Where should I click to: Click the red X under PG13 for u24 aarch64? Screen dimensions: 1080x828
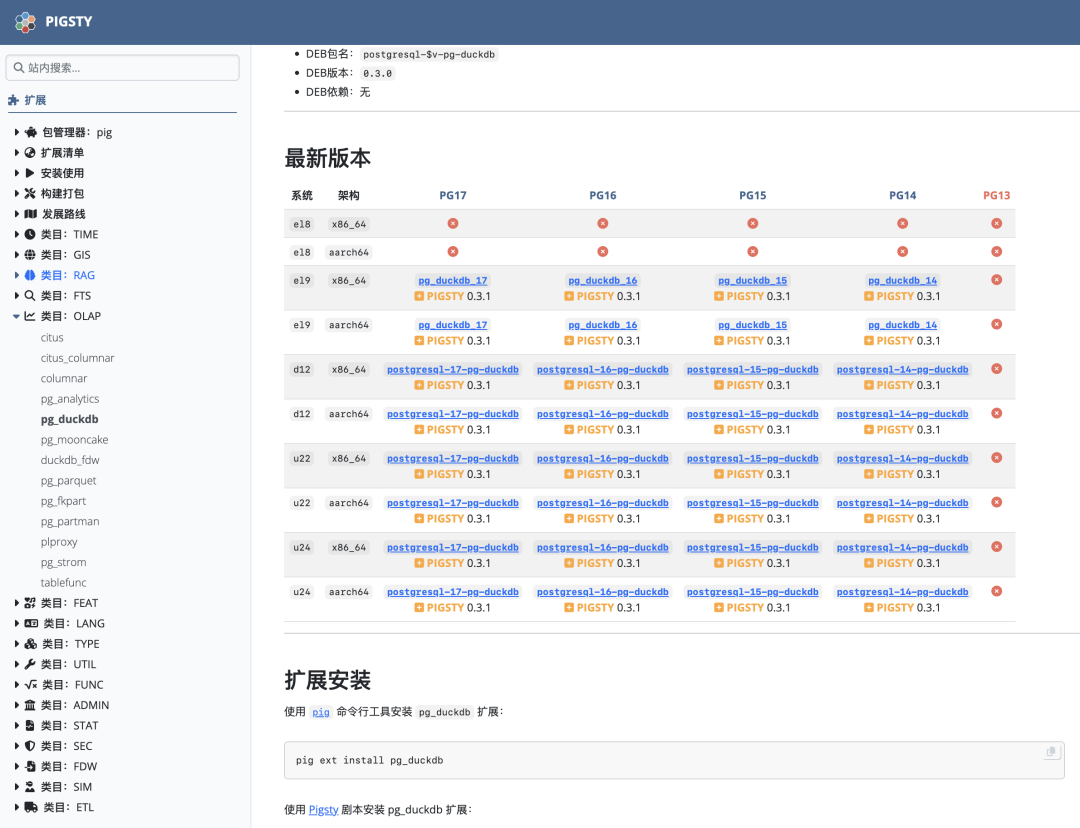(997, 591)
